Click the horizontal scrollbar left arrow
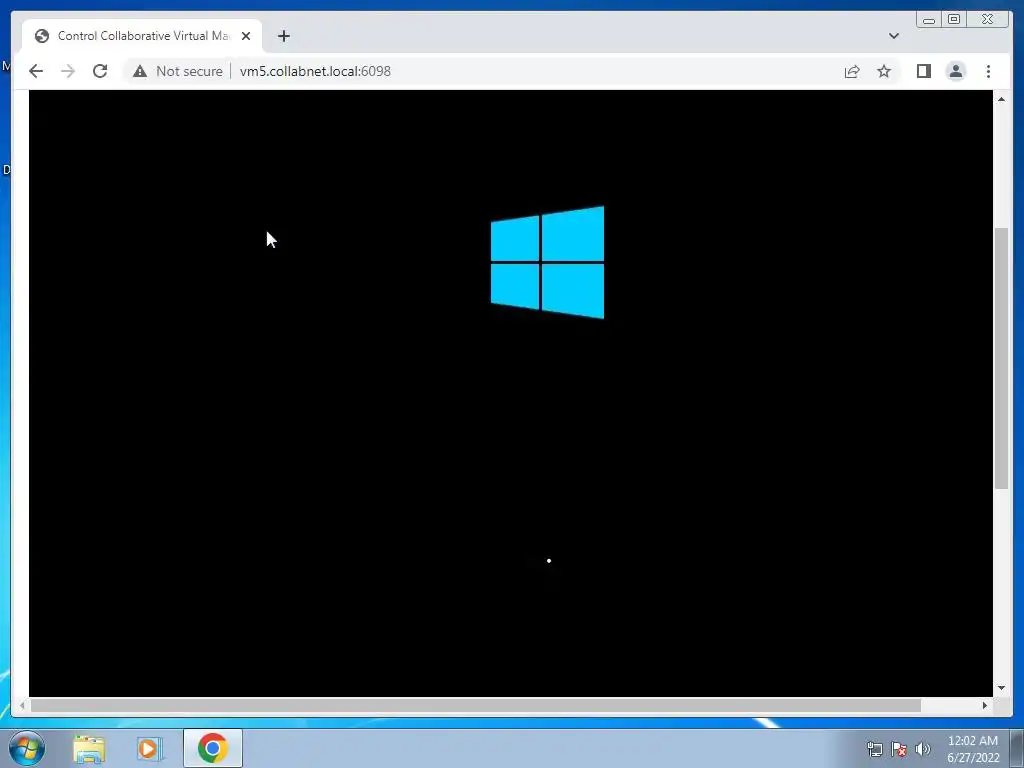 coord(23,705)
